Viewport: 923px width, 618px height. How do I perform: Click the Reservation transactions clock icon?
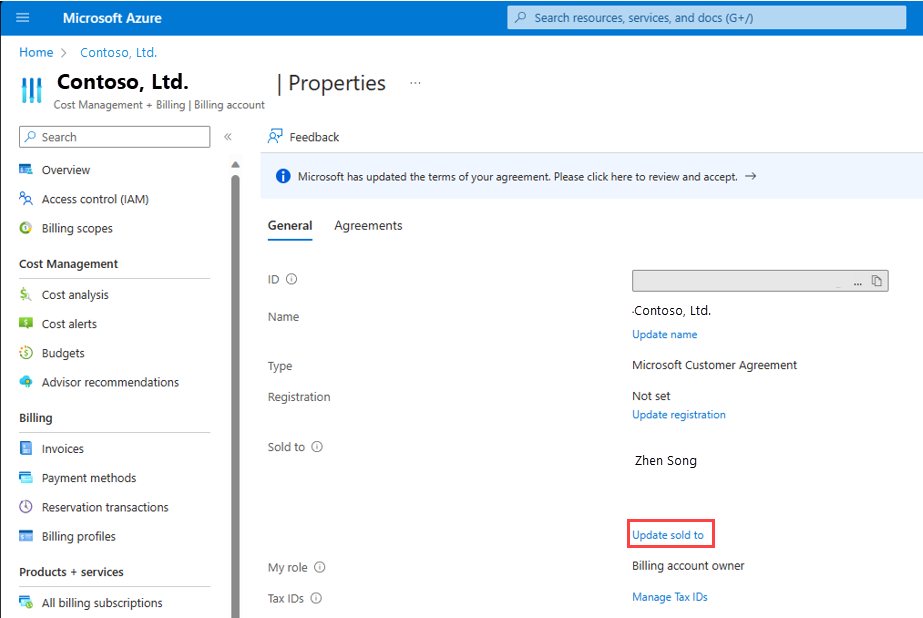tap(26, 506)
